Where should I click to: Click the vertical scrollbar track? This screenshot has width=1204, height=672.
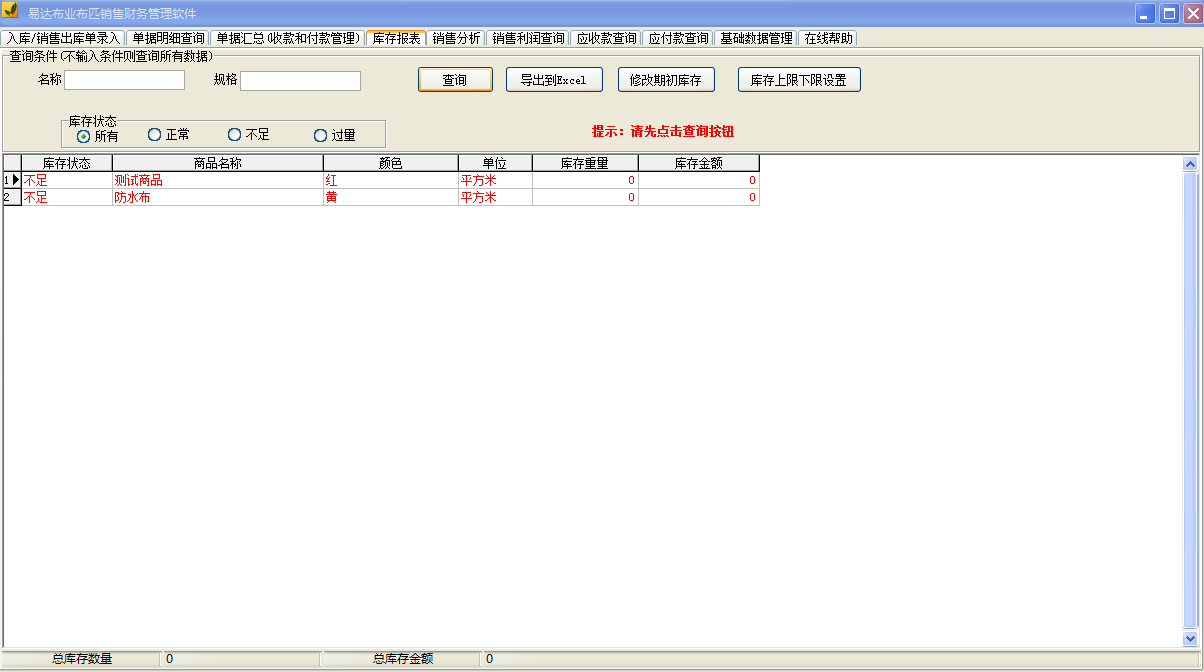(1190, 401)
